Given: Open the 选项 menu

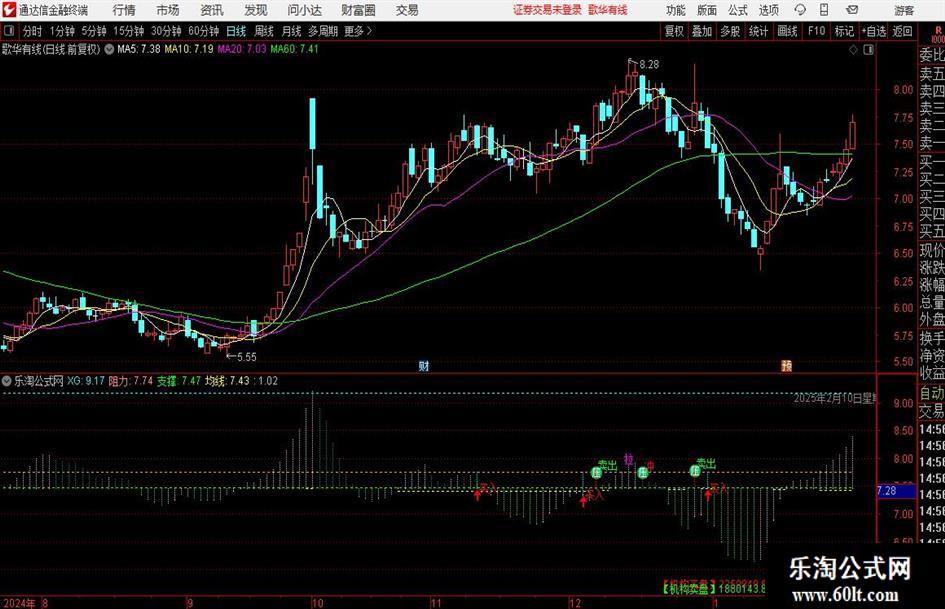Looking at the screenshot, I should click(768, 10).
